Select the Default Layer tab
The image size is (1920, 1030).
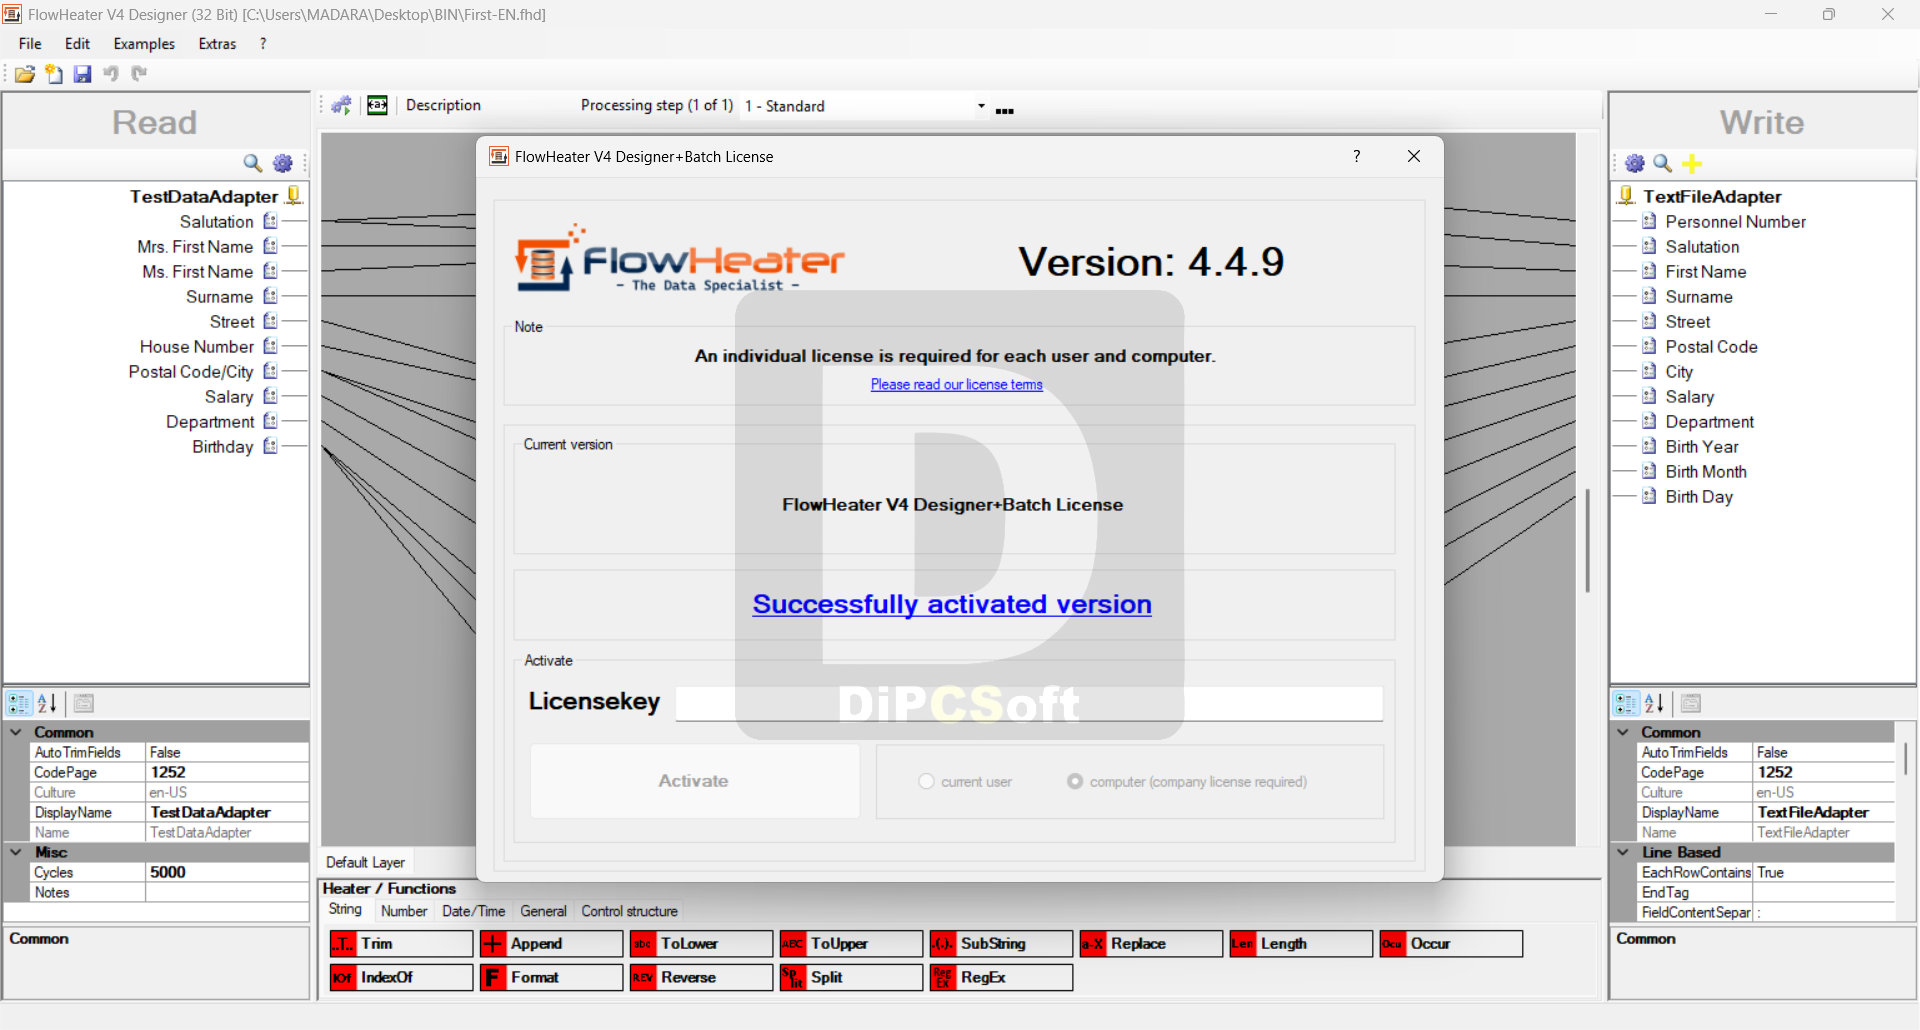click(x=366, y=862)
